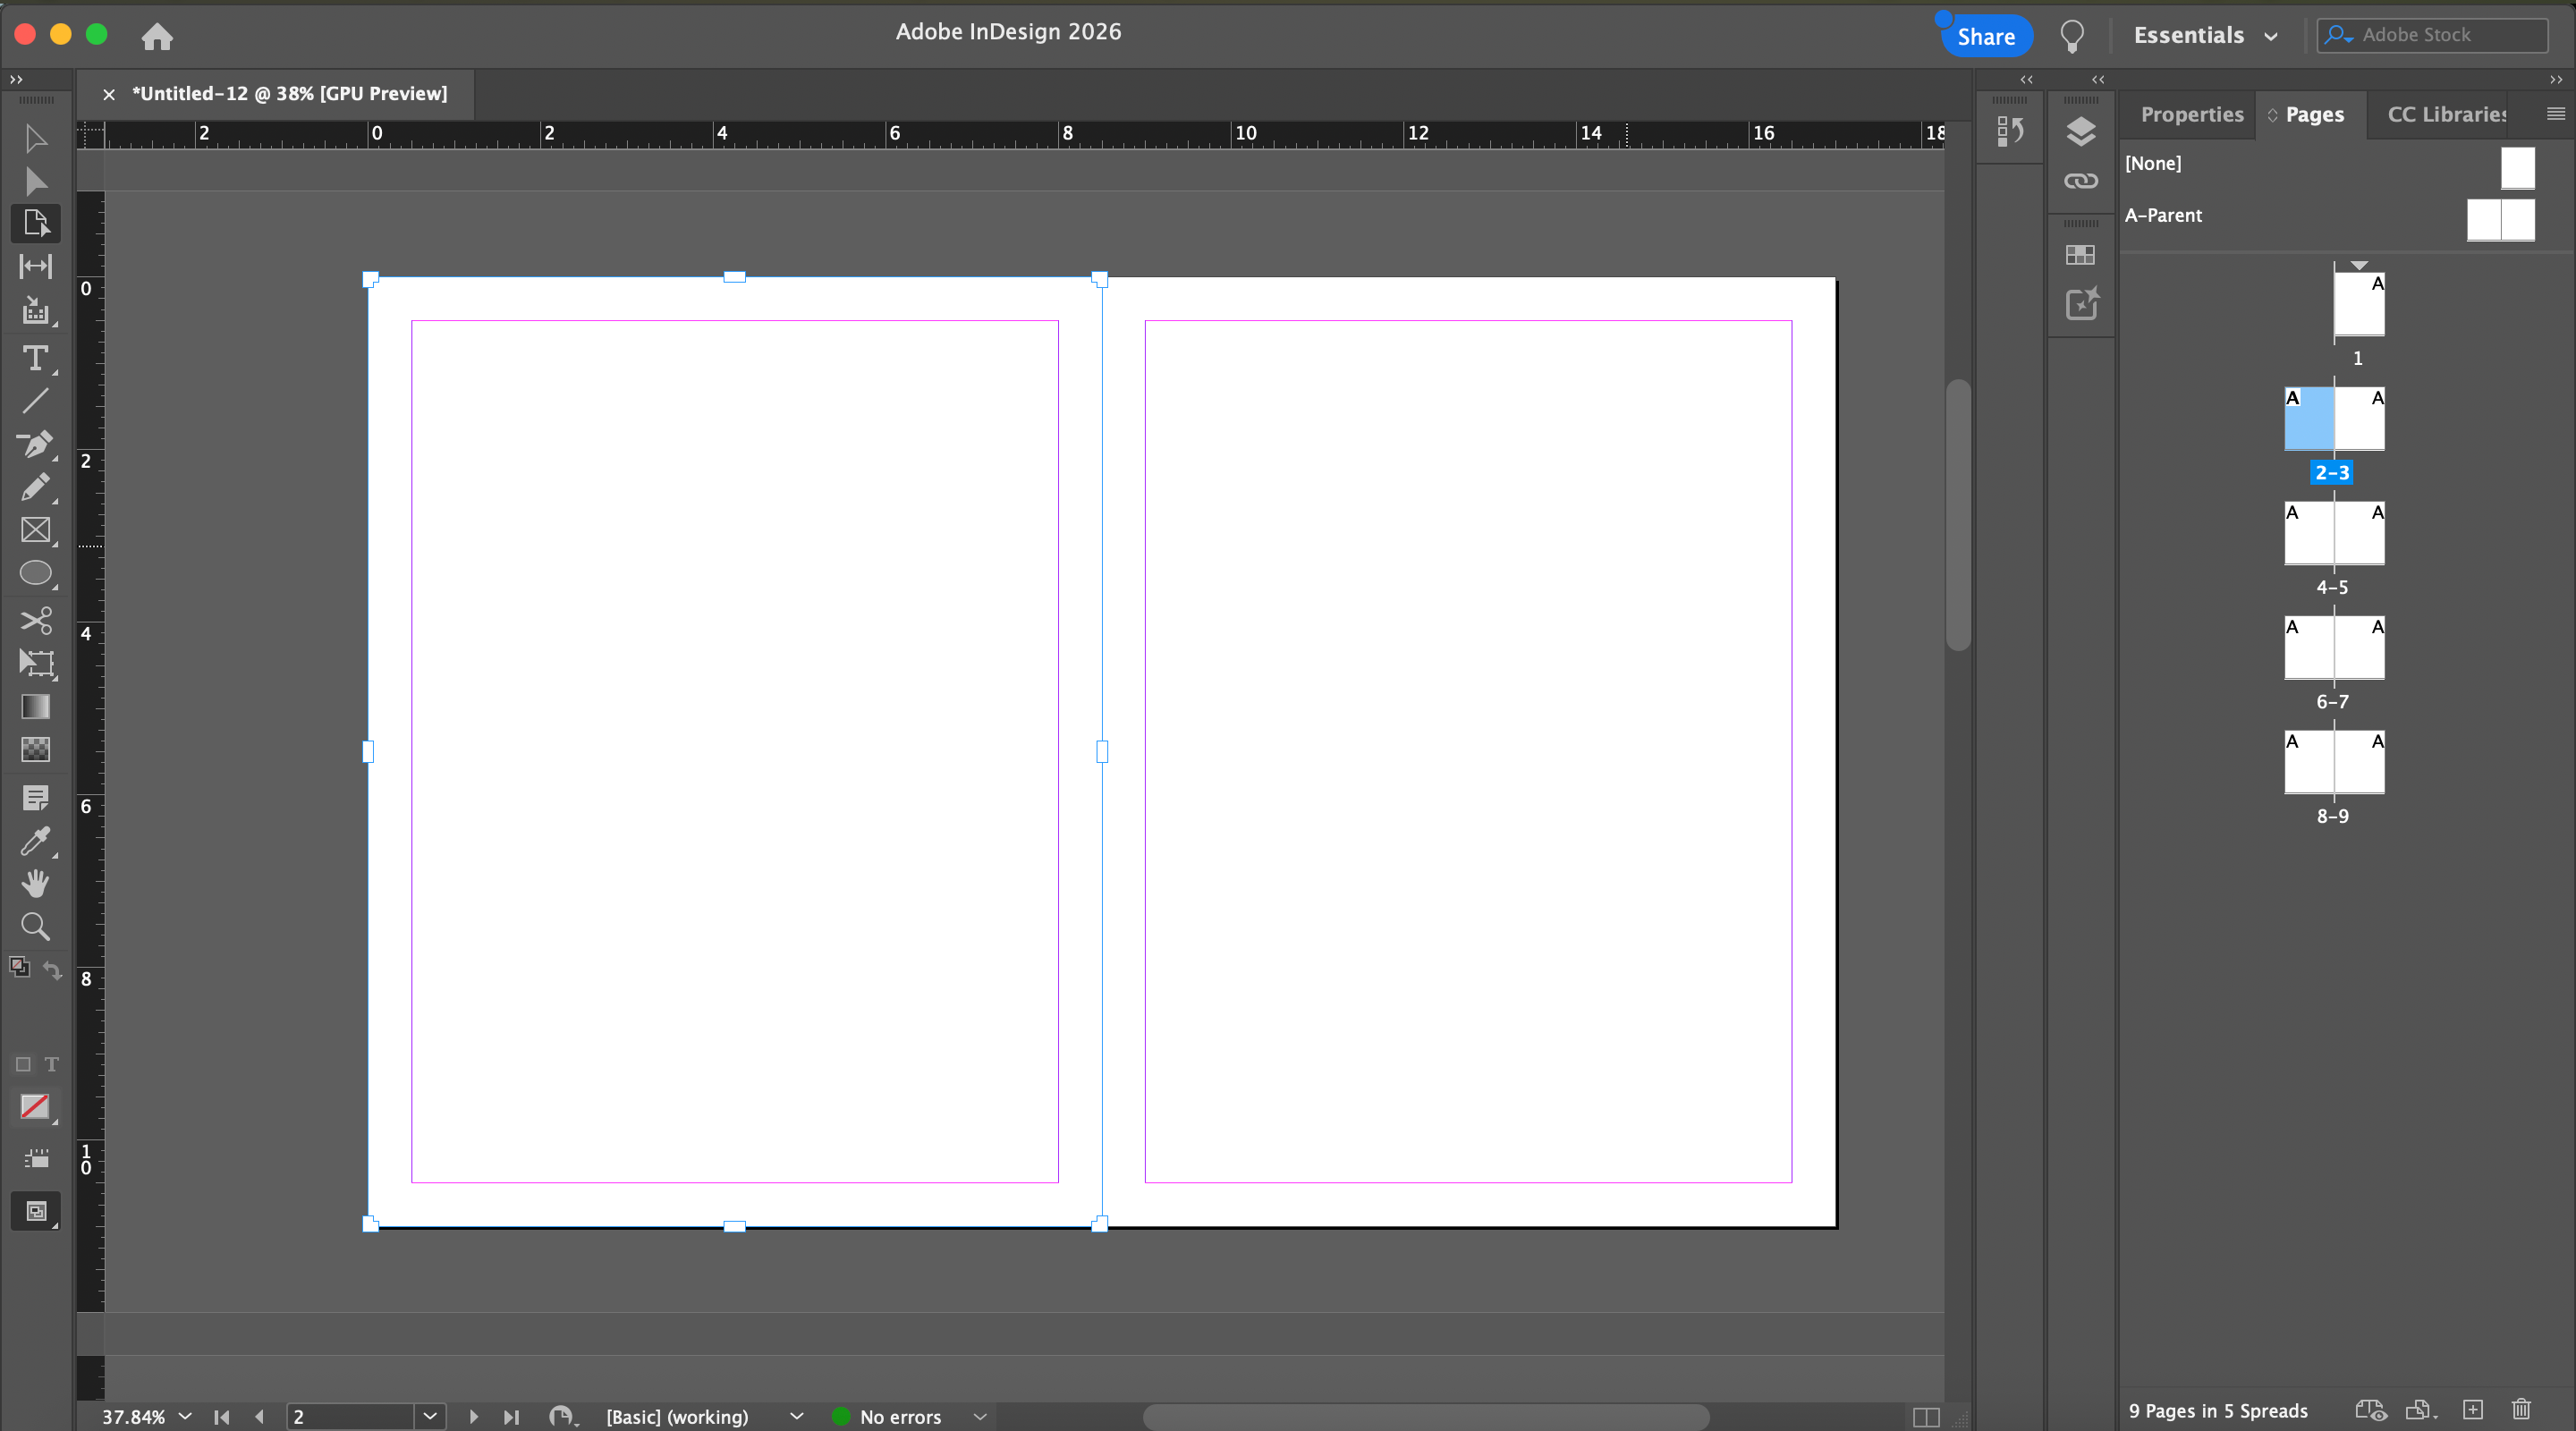Select the Hand tool
2576x1431 pixels.
(35, 883)
